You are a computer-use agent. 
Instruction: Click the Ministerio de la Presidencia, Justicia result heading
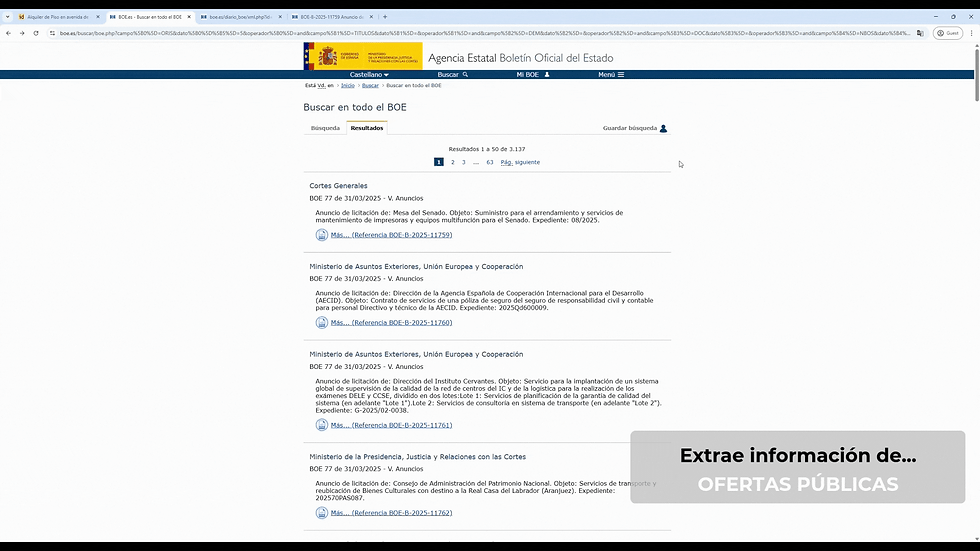click(418, 457)
